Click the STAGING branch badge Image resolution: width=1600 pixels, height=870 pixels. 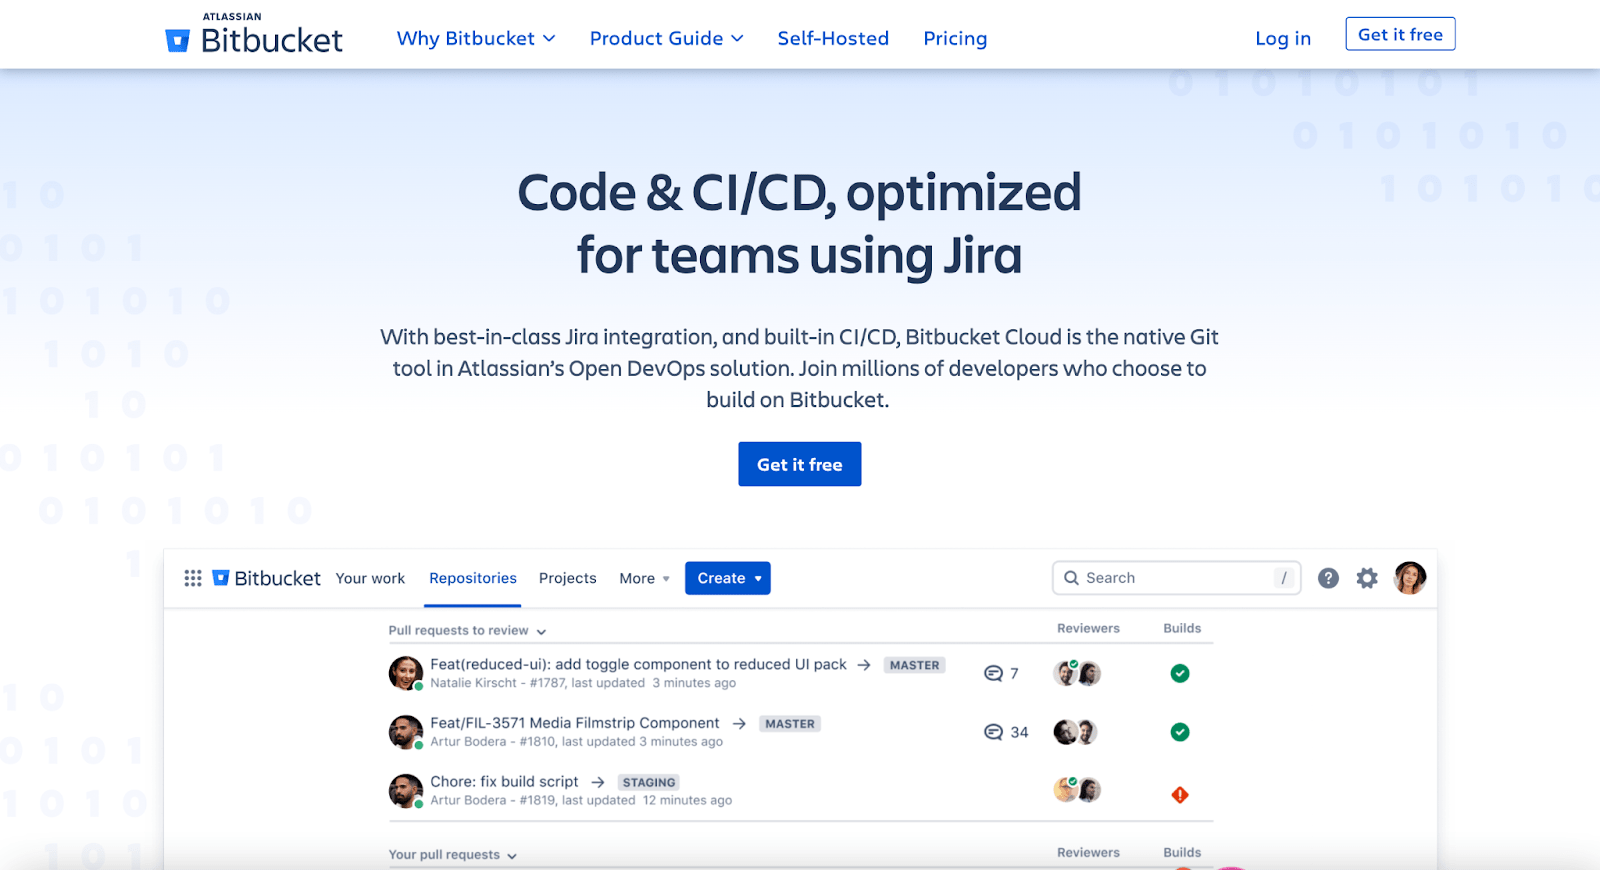[x=649, y=782]
